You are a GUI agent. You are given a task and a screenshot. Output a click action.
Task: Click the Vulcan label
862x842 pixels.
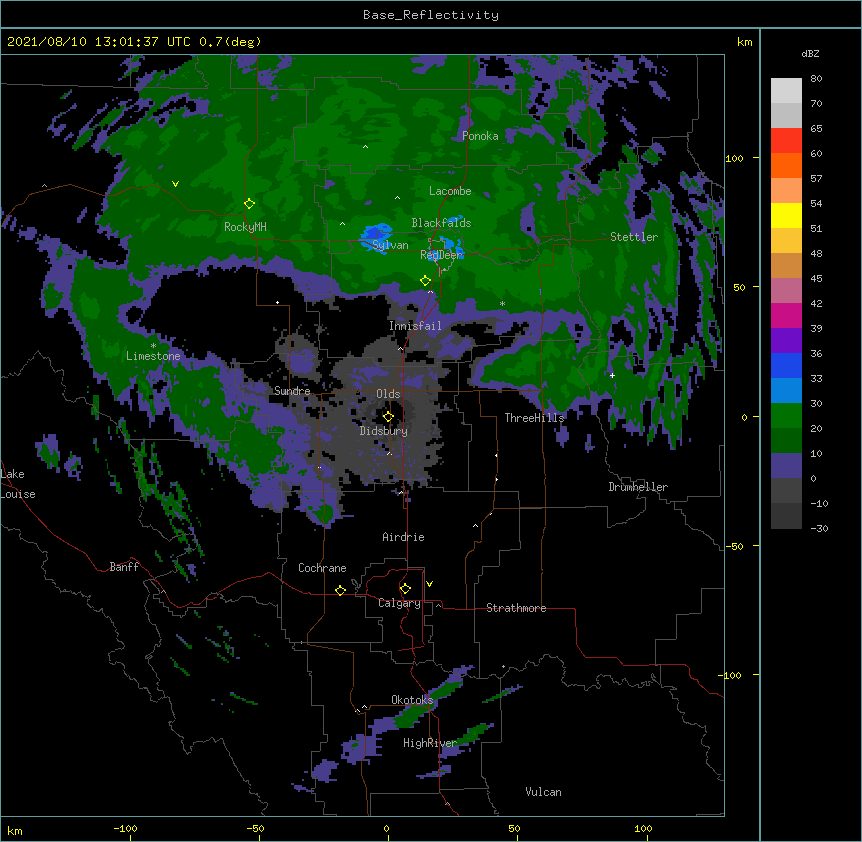click(543, 792)
